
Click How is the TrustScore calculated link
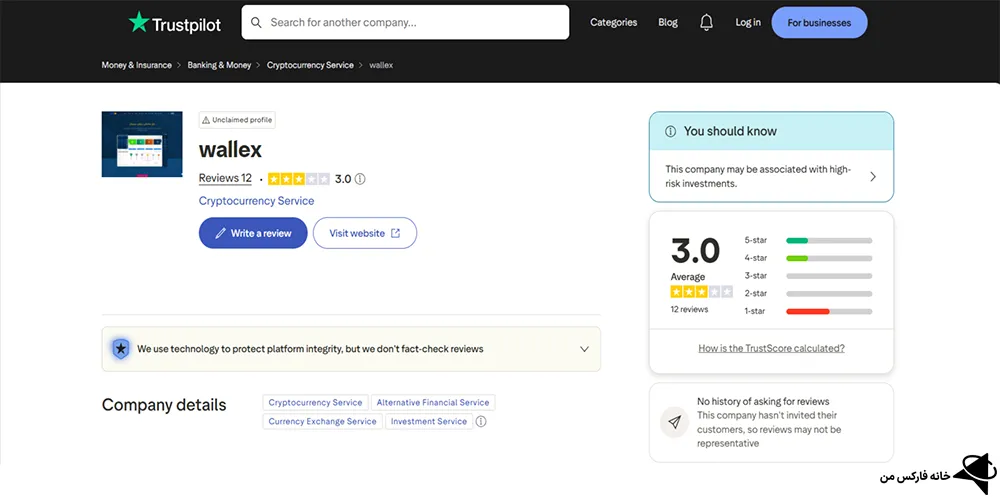(772, 348)
